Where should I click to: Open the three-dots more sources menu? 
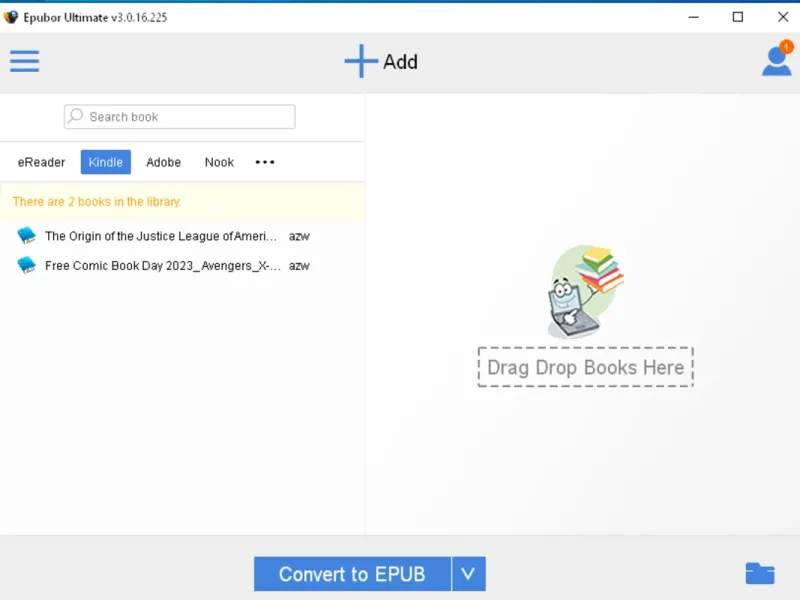point(265,162)
